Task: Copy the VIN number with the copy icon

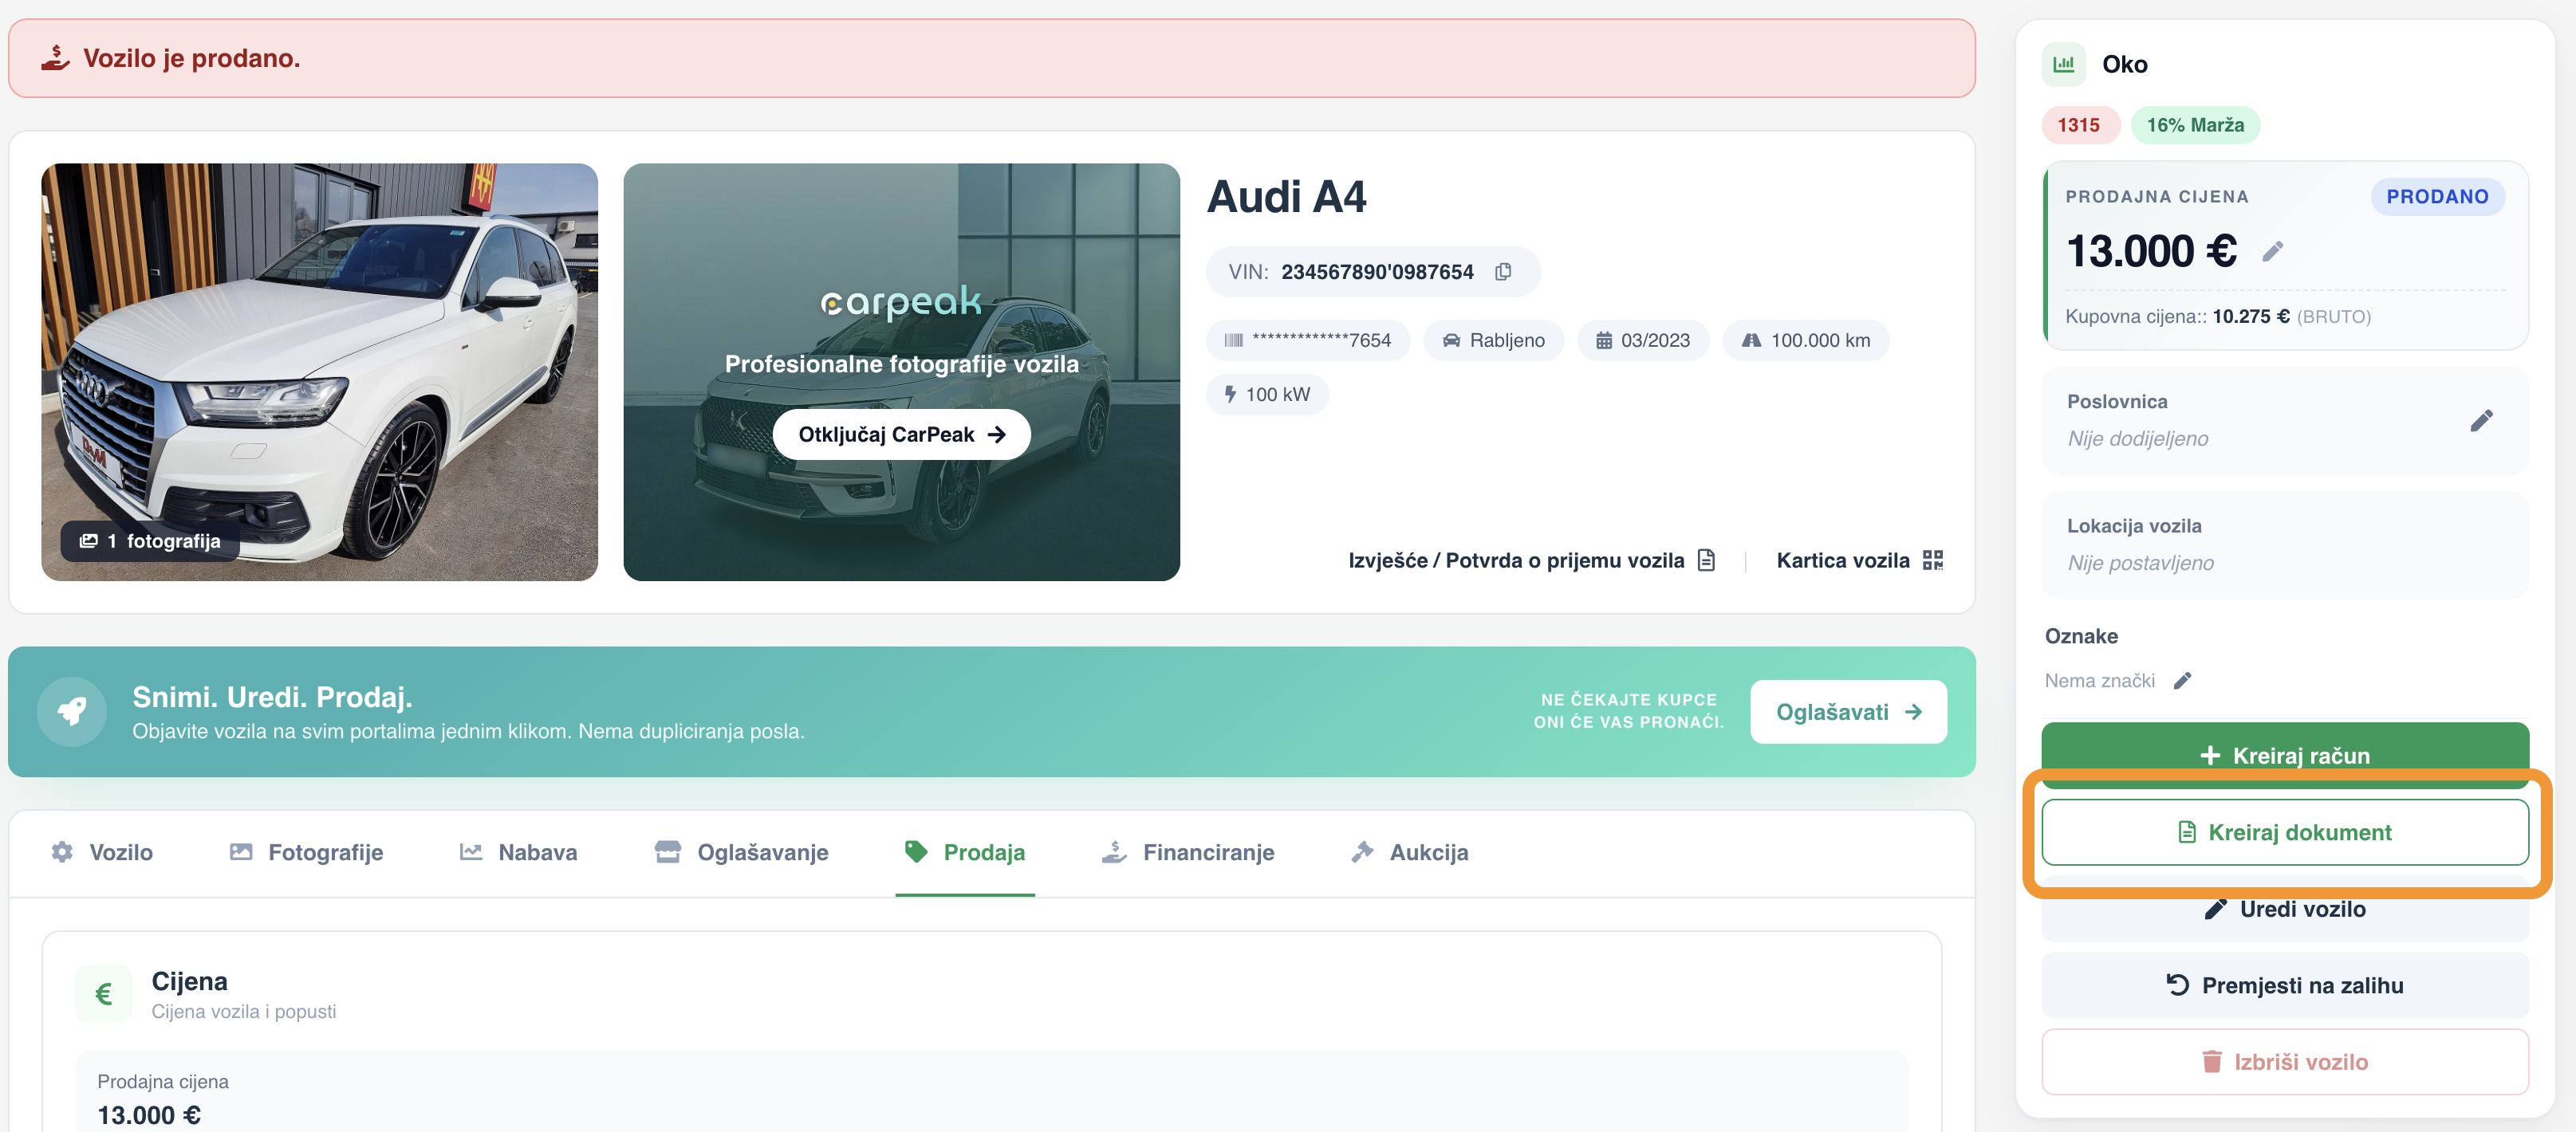Action: coord(1502,272)
